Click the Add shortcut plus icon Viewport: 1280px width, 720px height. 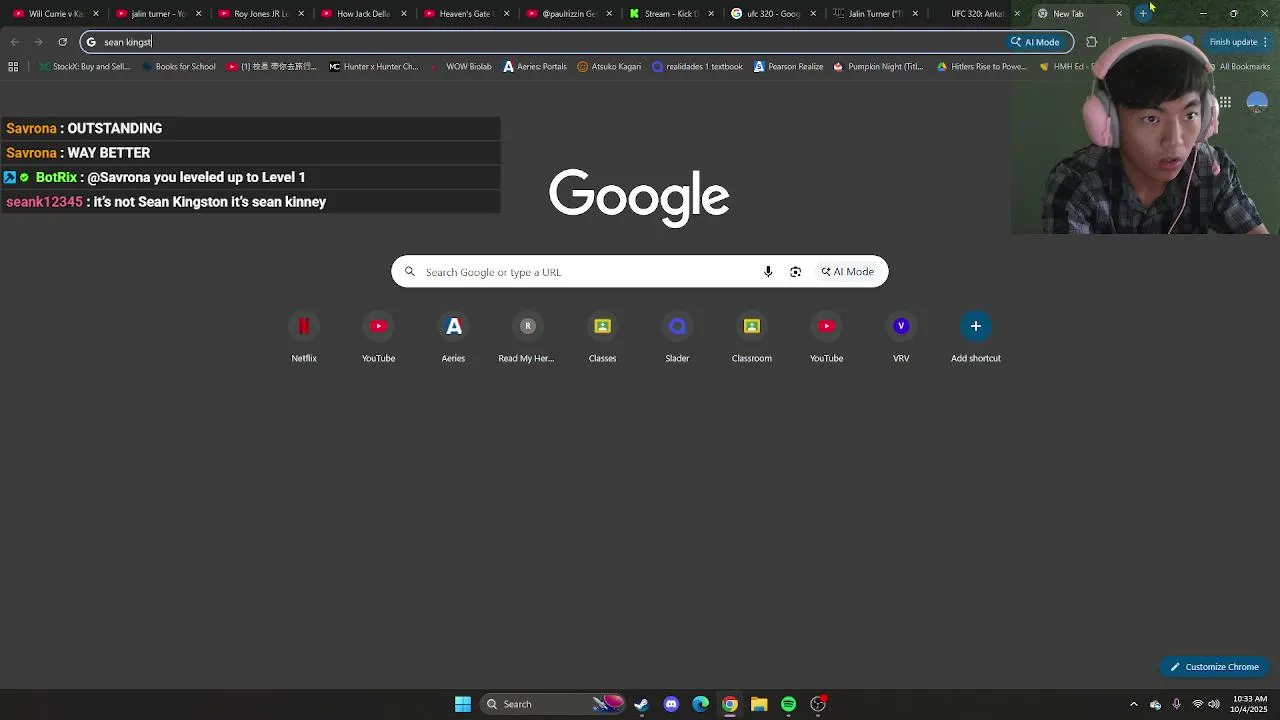(976, 326)
